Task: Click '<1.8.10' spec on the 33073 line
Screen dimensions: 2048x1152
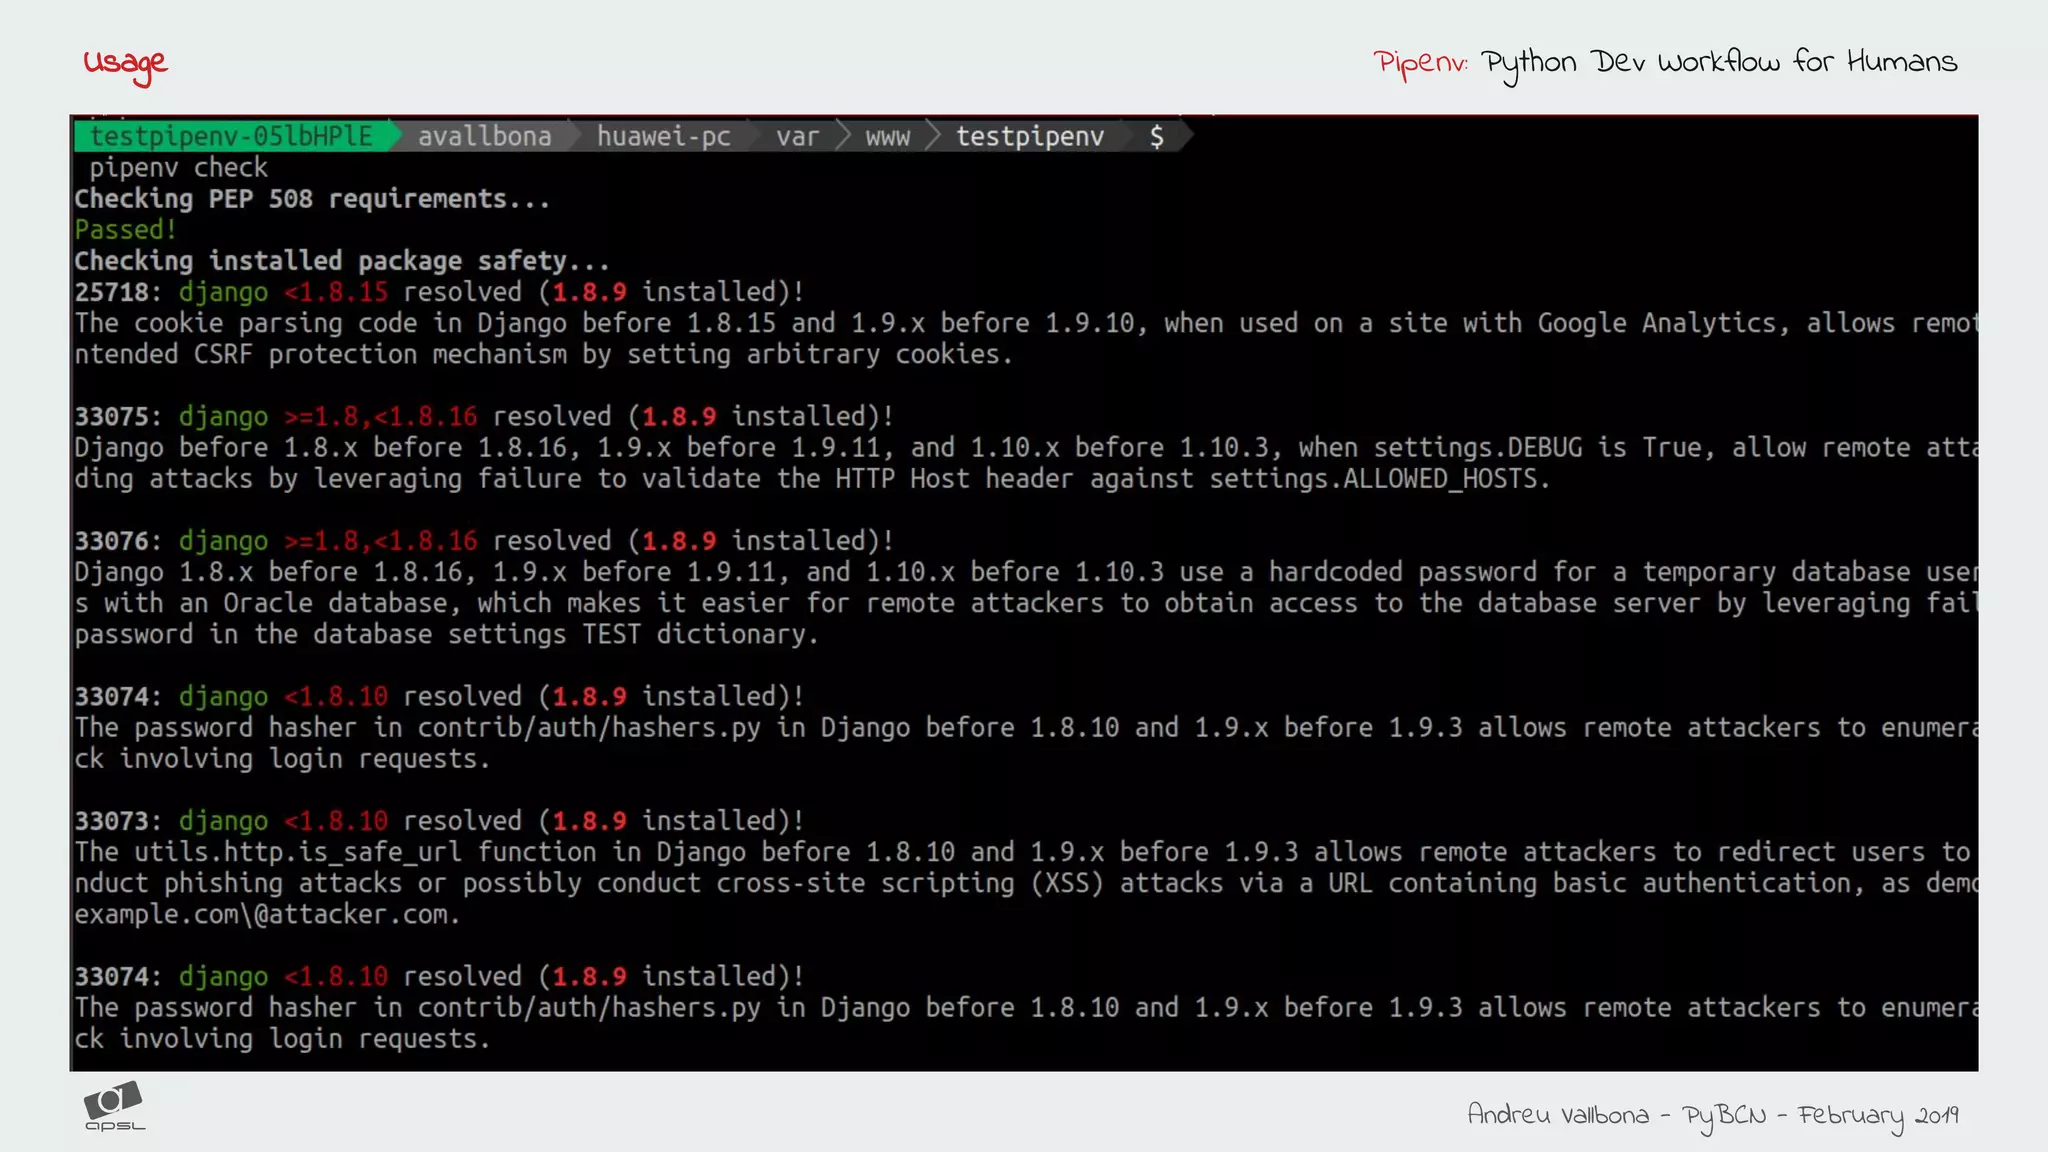Action: [336, 820]
